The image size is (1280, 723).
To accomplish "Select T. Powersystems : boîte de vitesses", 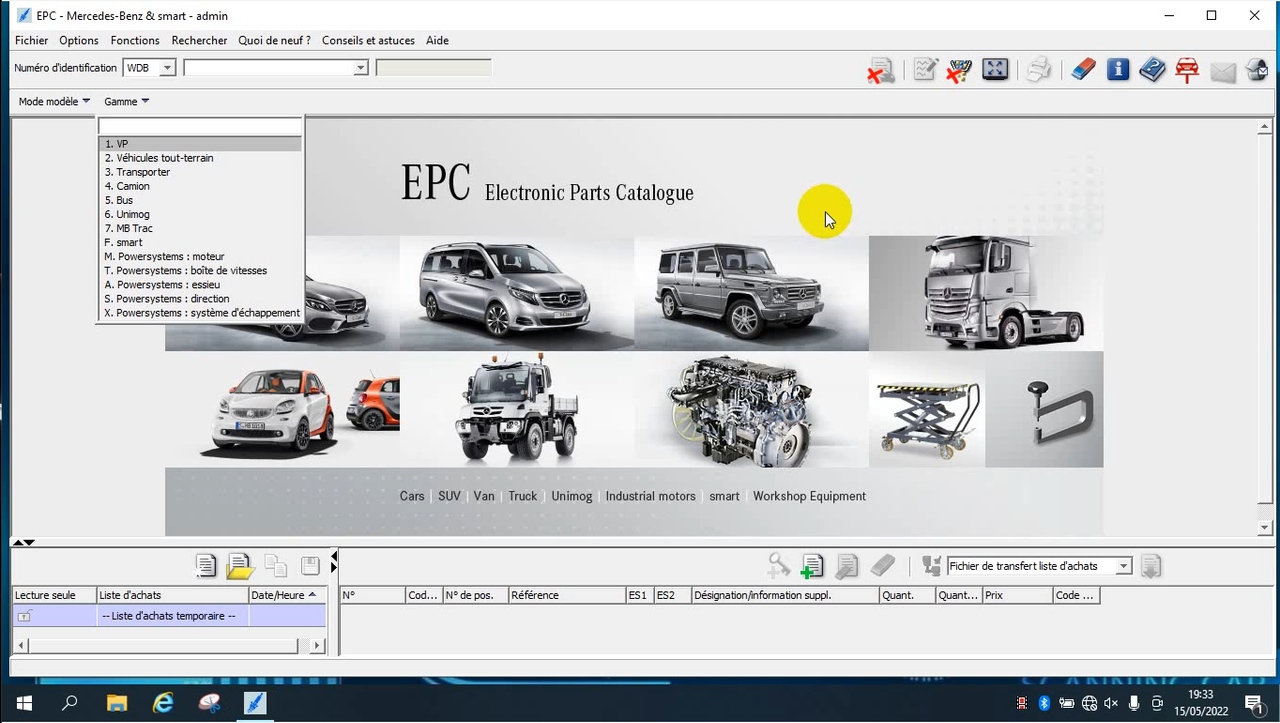I will (200, 270).
